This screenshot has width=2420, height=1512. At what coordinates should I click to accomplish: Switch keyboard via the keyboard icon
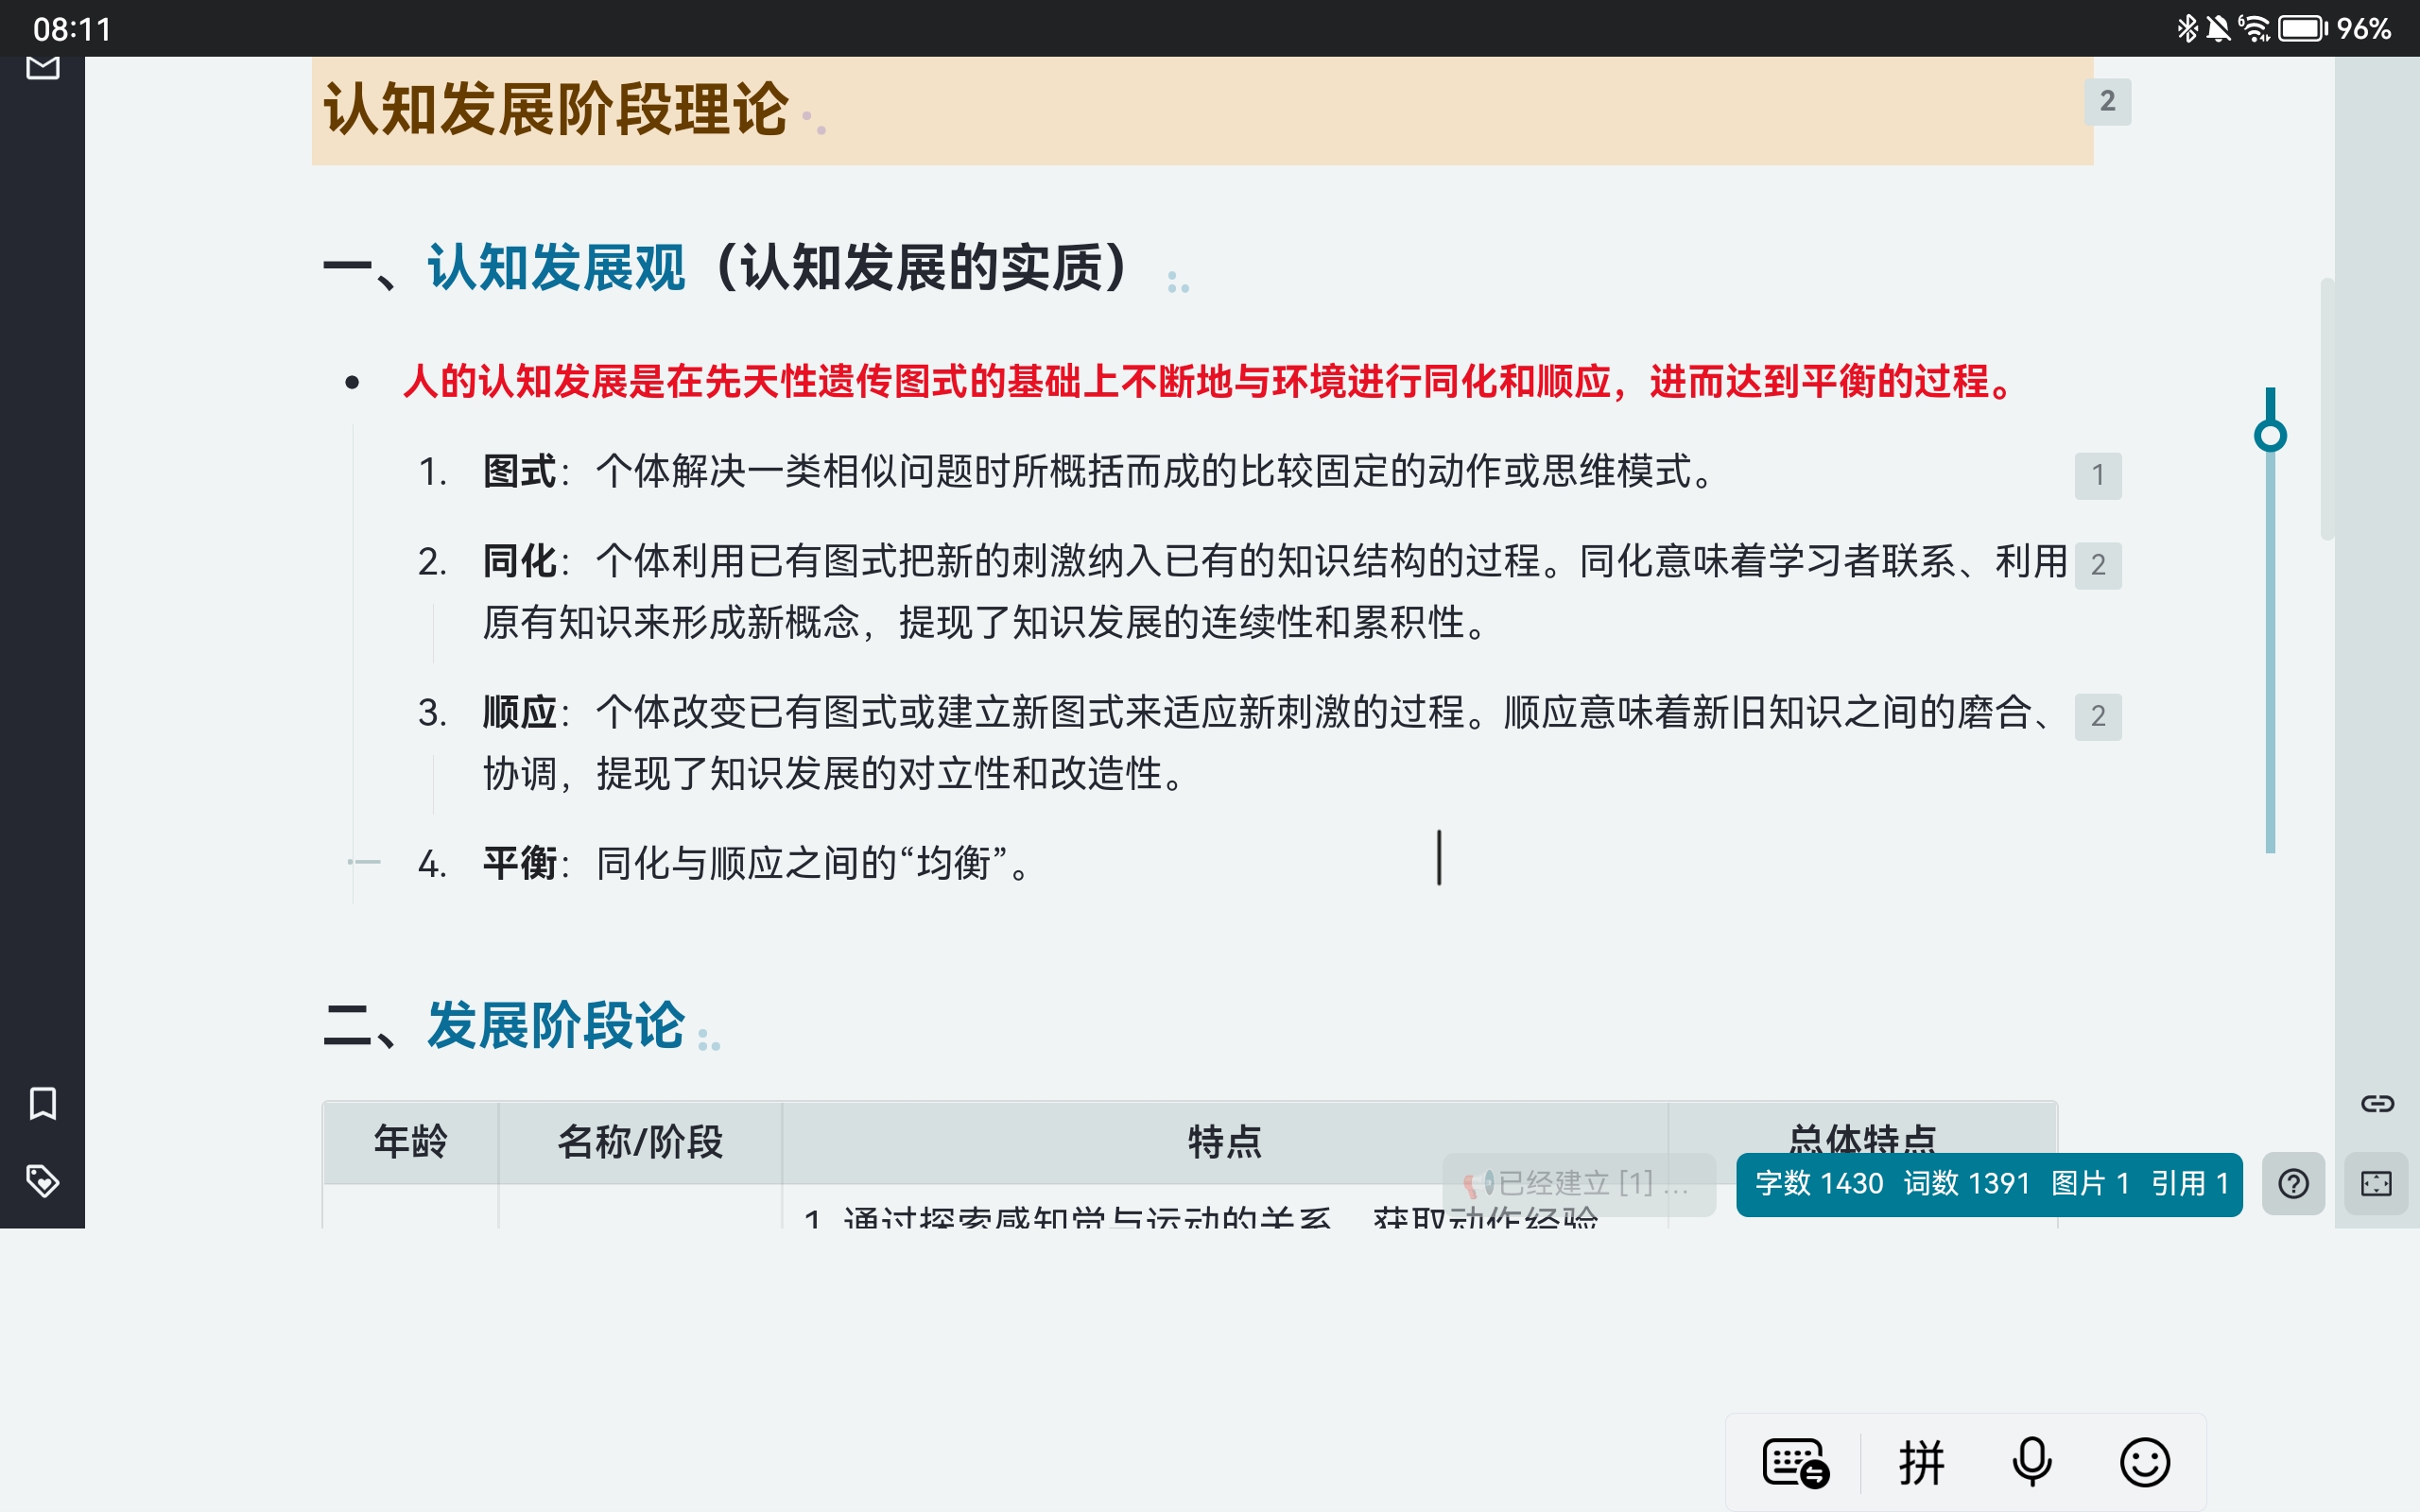(x=1796, y=1463)
